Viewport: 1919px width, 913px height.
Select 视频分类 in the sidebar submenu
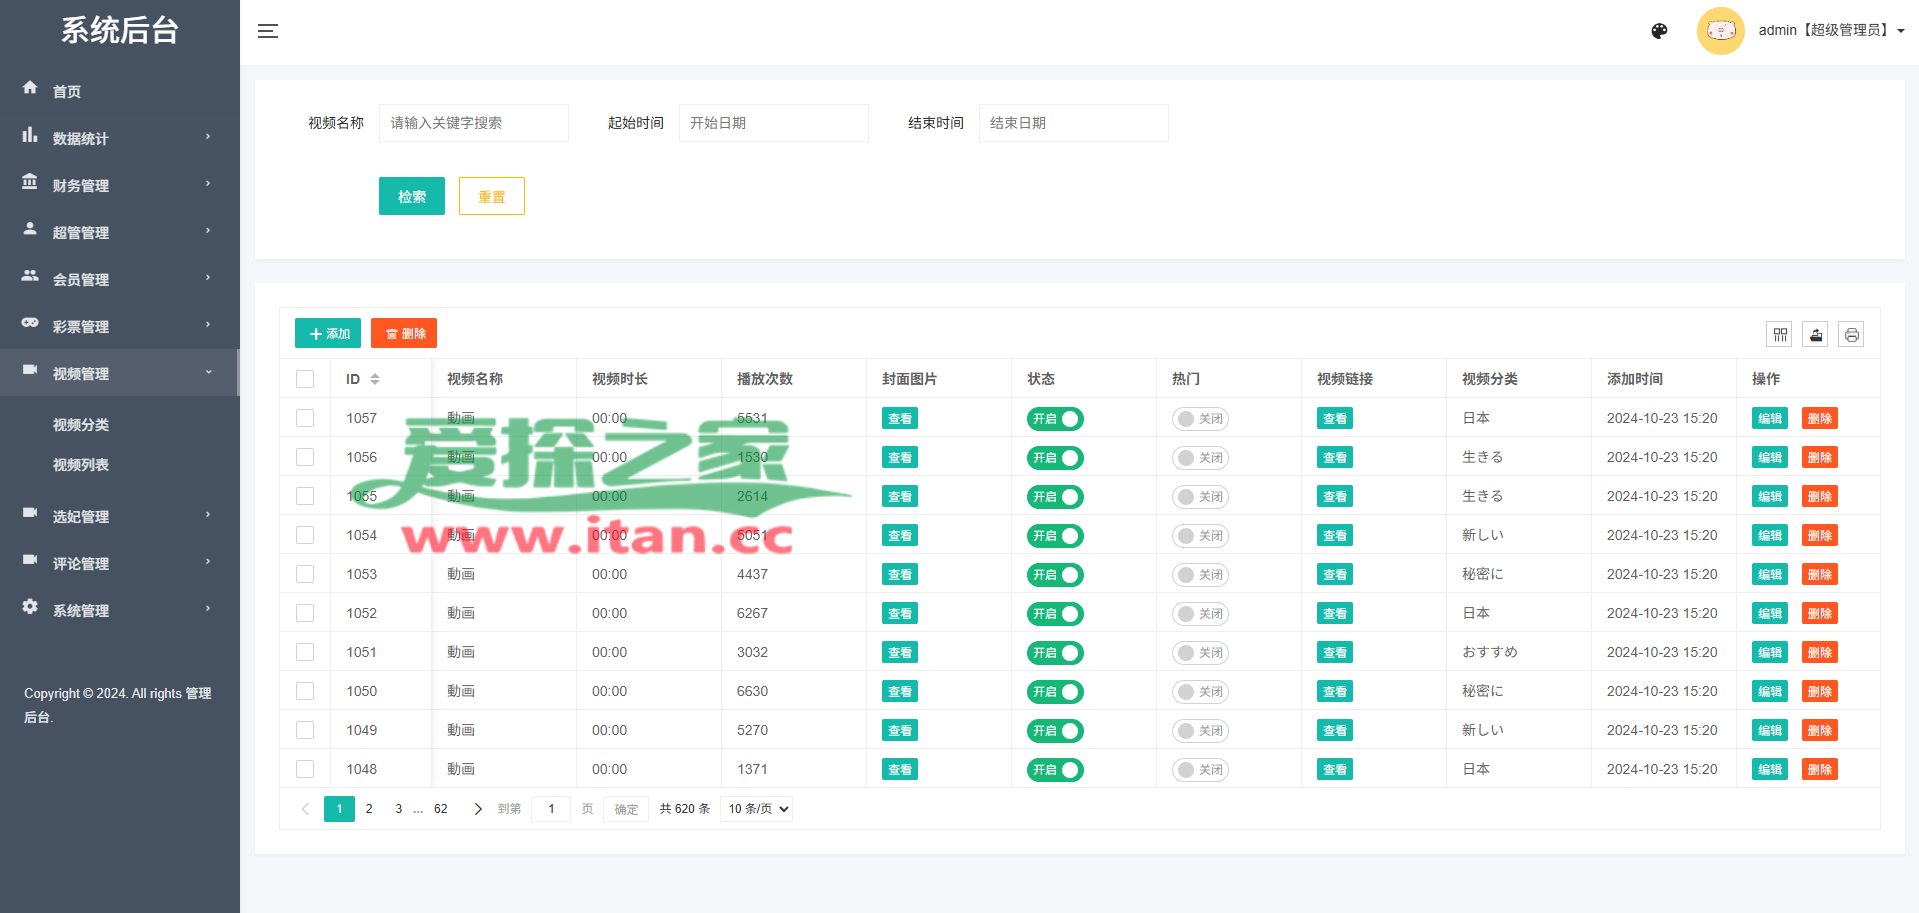click(x=81, y=425)
